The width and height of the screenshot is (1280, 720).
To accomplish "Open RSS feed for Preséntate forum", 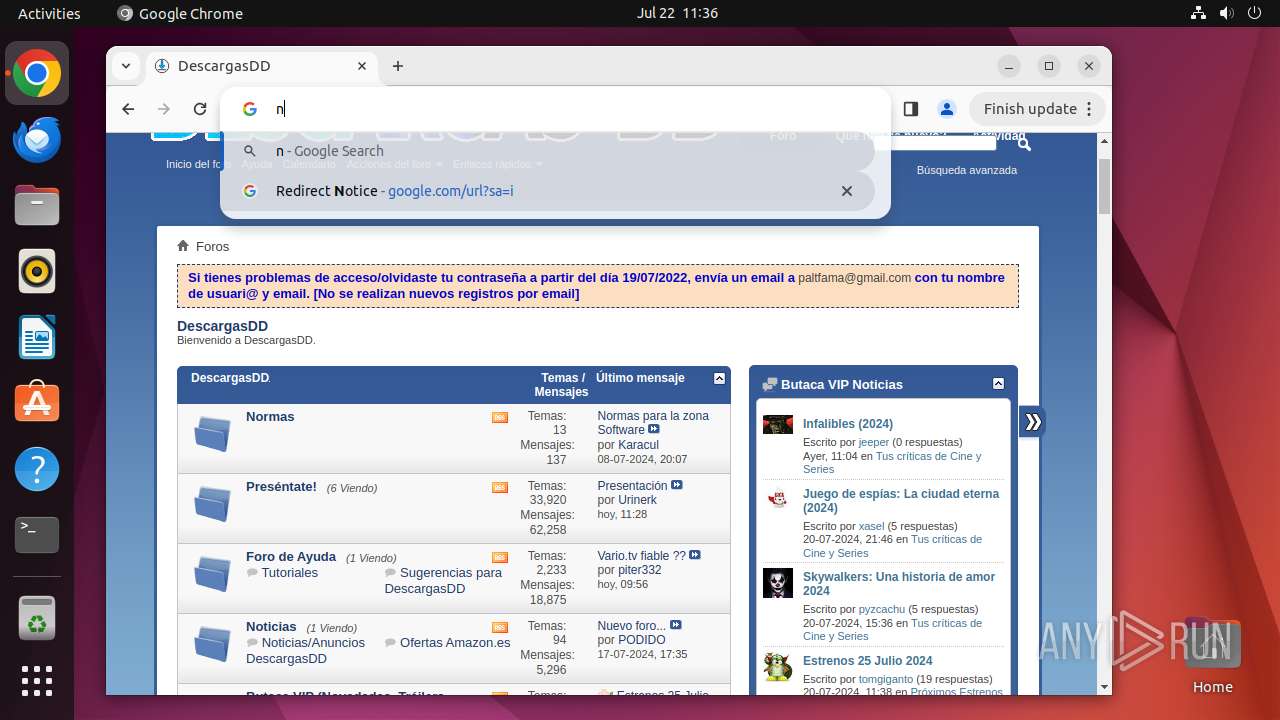I will [x=500, y=488].
